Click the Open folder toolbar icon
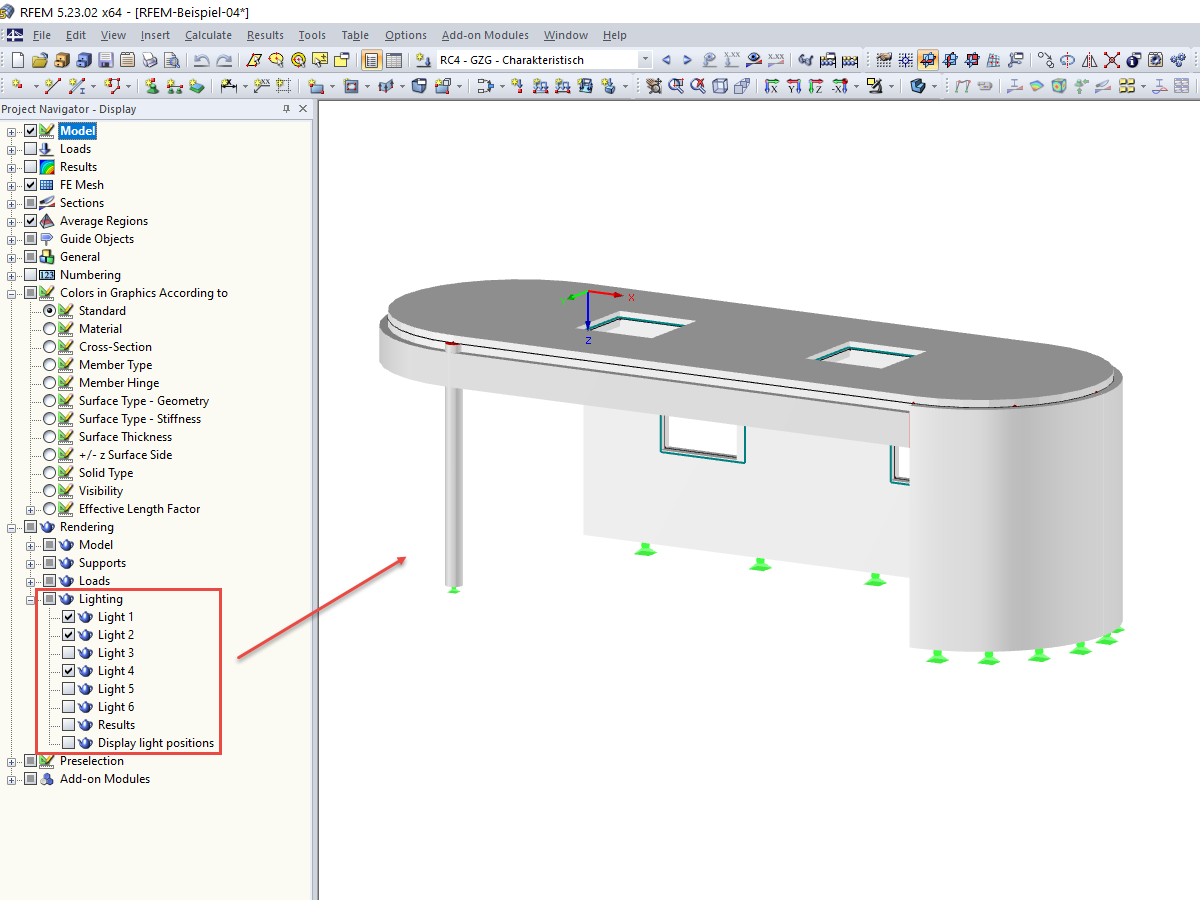Viewport: 1200px width, 900px height. (x=39, y=60)
